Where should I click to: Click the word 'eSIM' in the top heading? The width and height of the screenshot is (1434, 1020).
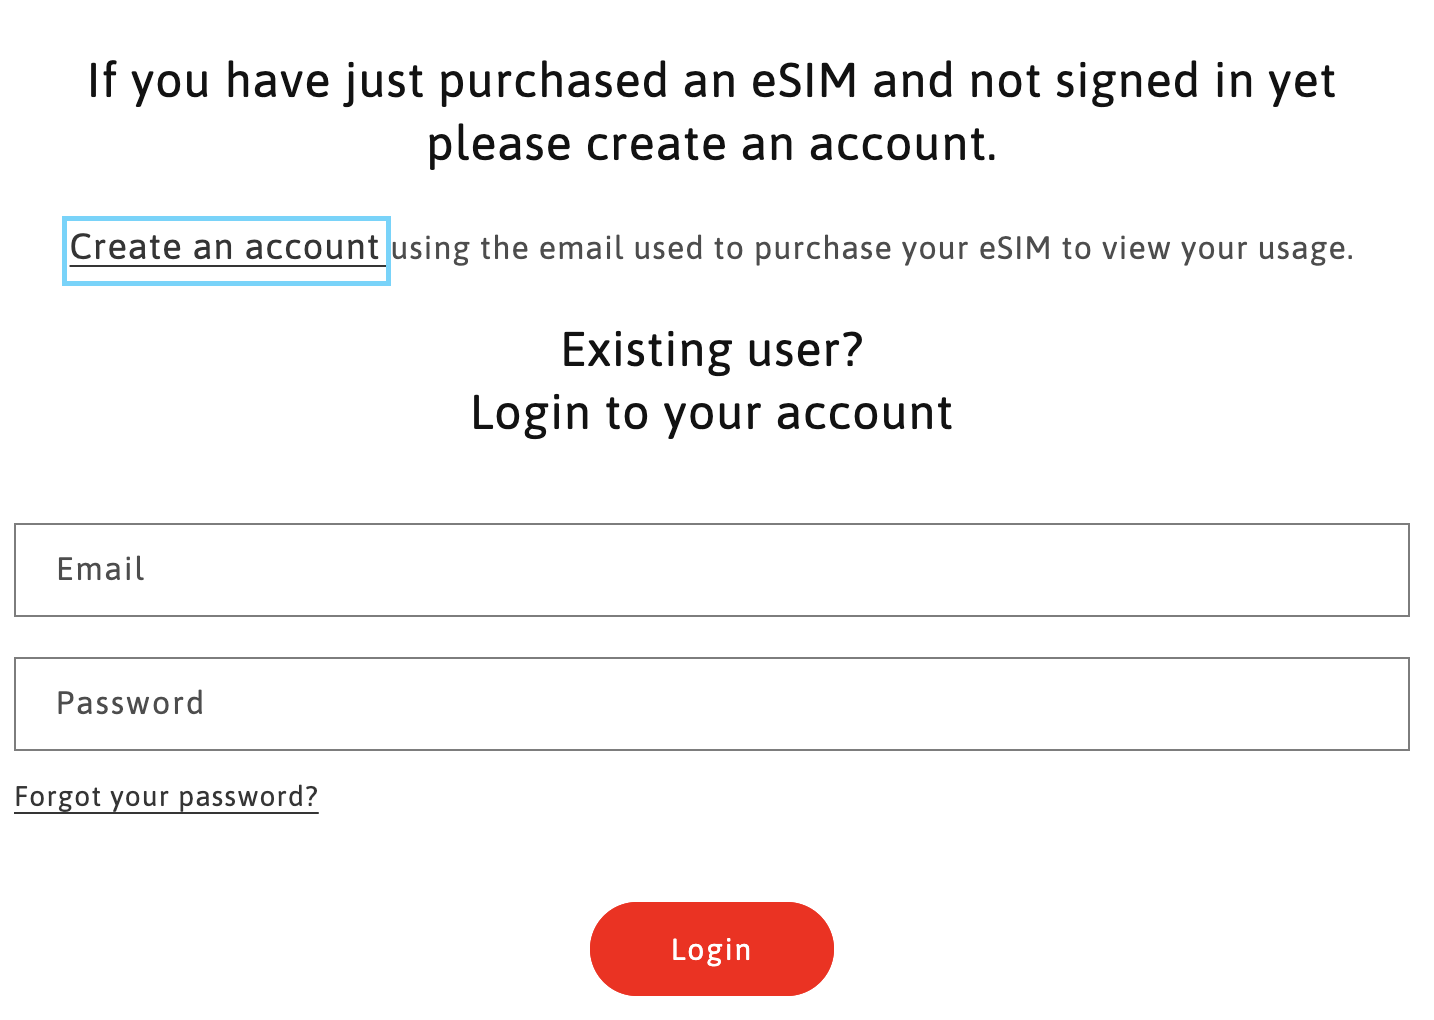804,81
